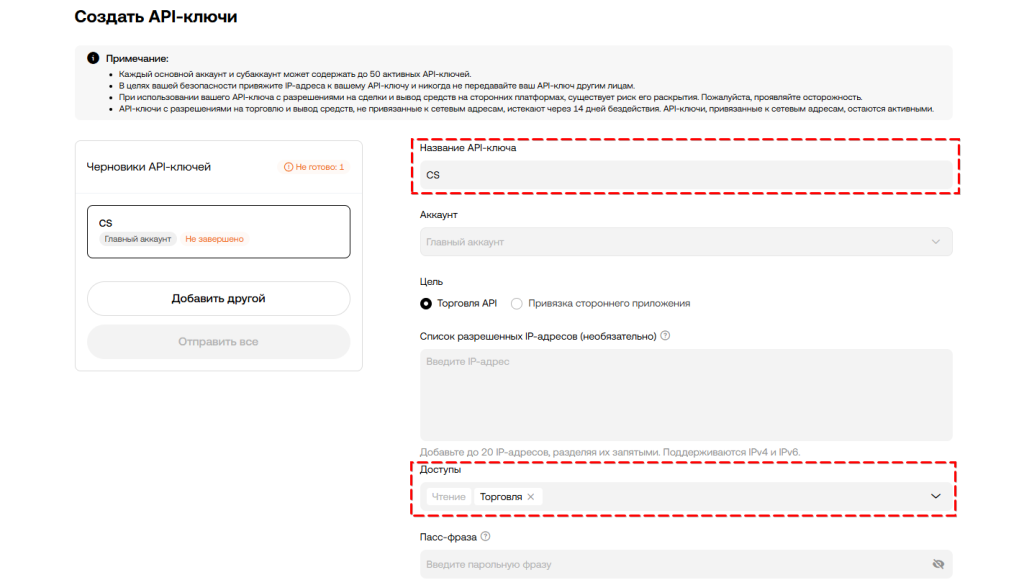Click the IP-адрес text area
Screen dimensions: 1024x580
tap(685, 394)
